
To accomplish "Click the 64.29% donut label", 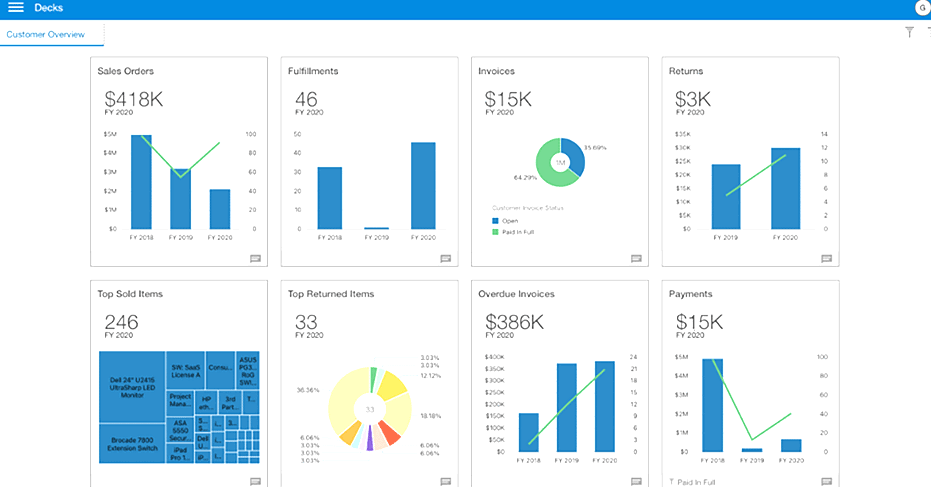I will pyautogui.click(x=525, y=178).
